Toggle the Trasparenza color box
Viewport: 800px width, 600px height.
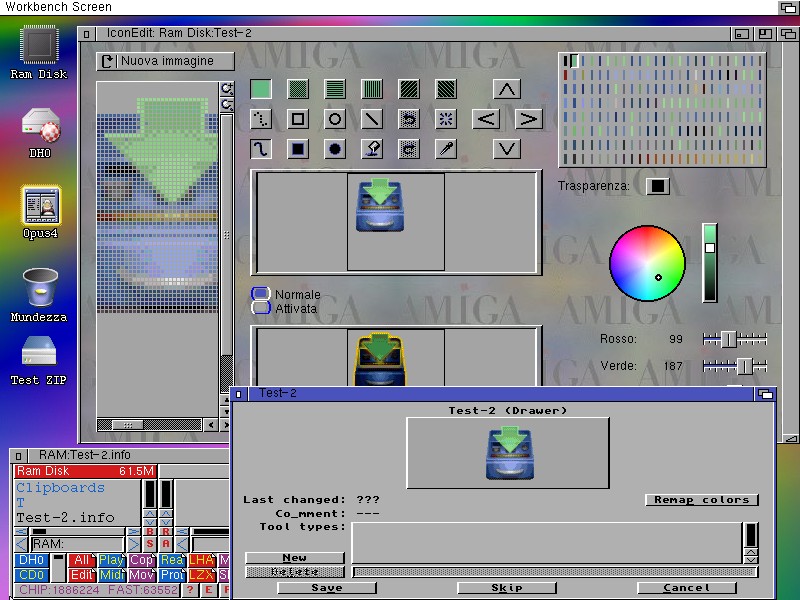click(x=657, y=186)
